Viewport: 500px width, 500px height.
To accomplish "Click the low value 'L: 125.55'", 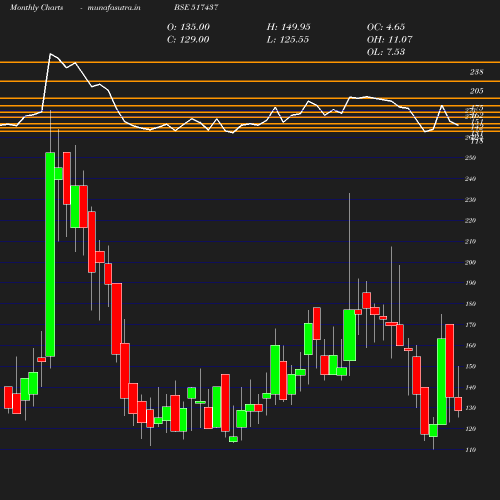I will click(288, 40).
